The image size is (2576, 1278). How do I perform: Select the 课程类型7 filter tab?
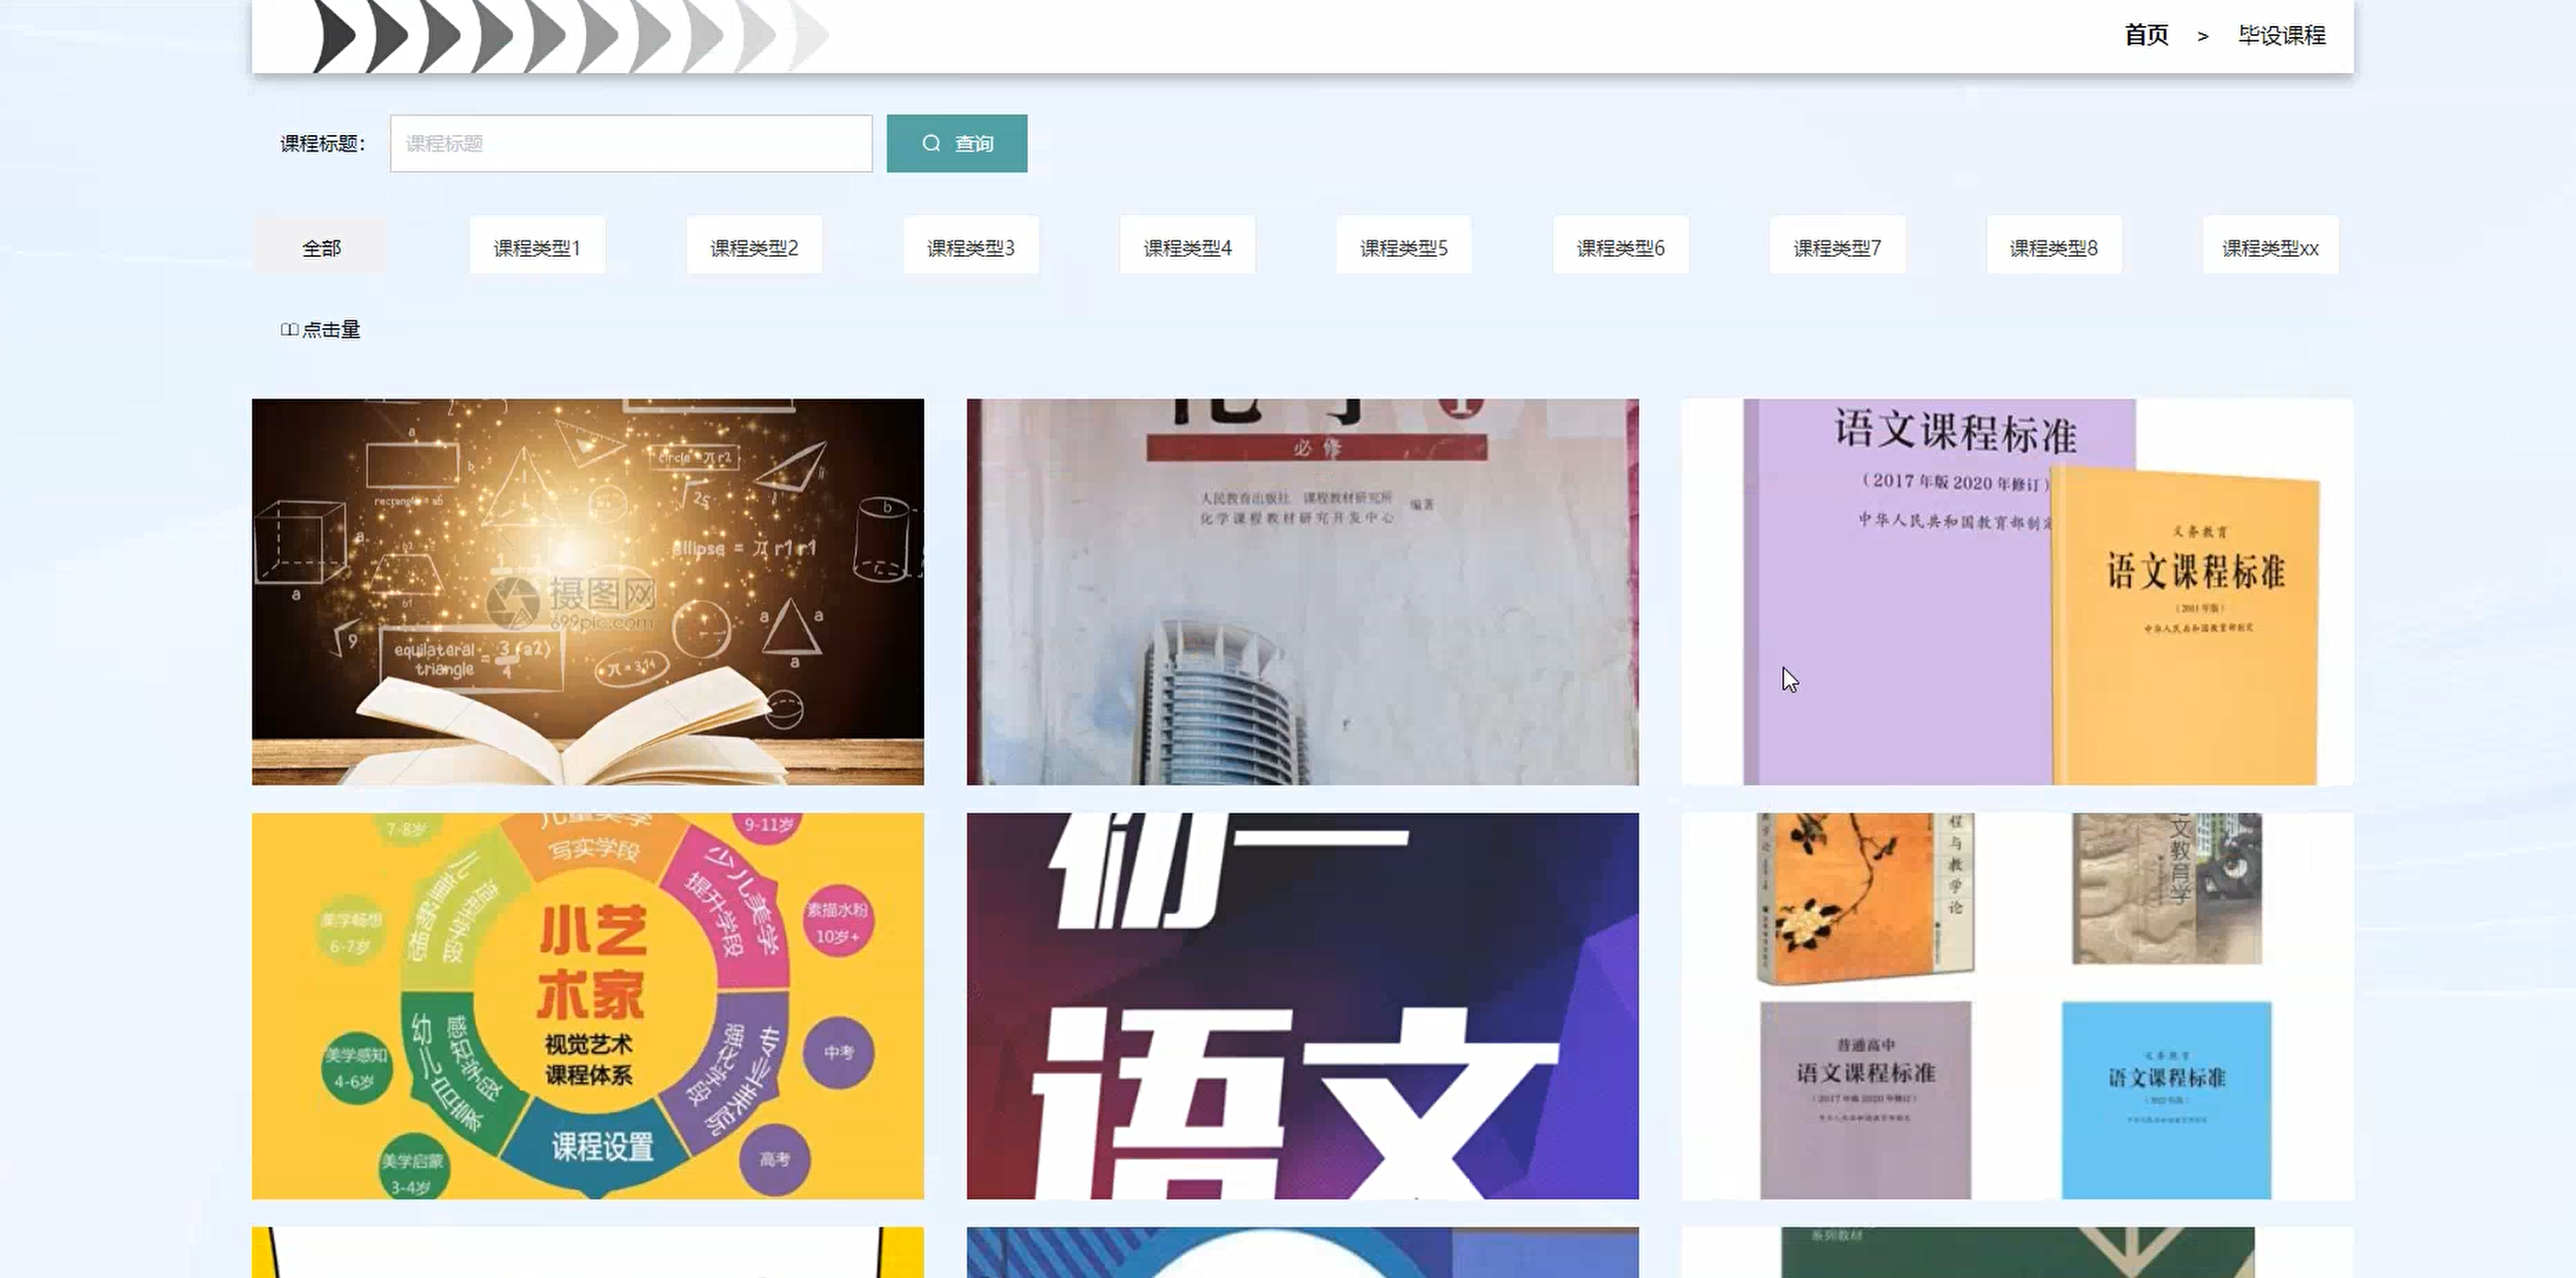1837,247
